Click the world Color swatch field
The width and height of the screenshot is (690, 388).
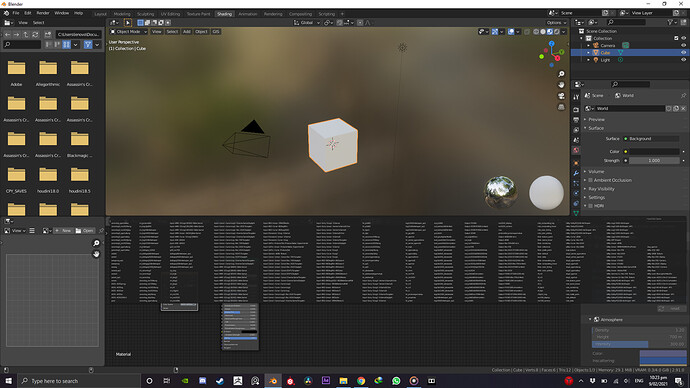click(654, 151)
